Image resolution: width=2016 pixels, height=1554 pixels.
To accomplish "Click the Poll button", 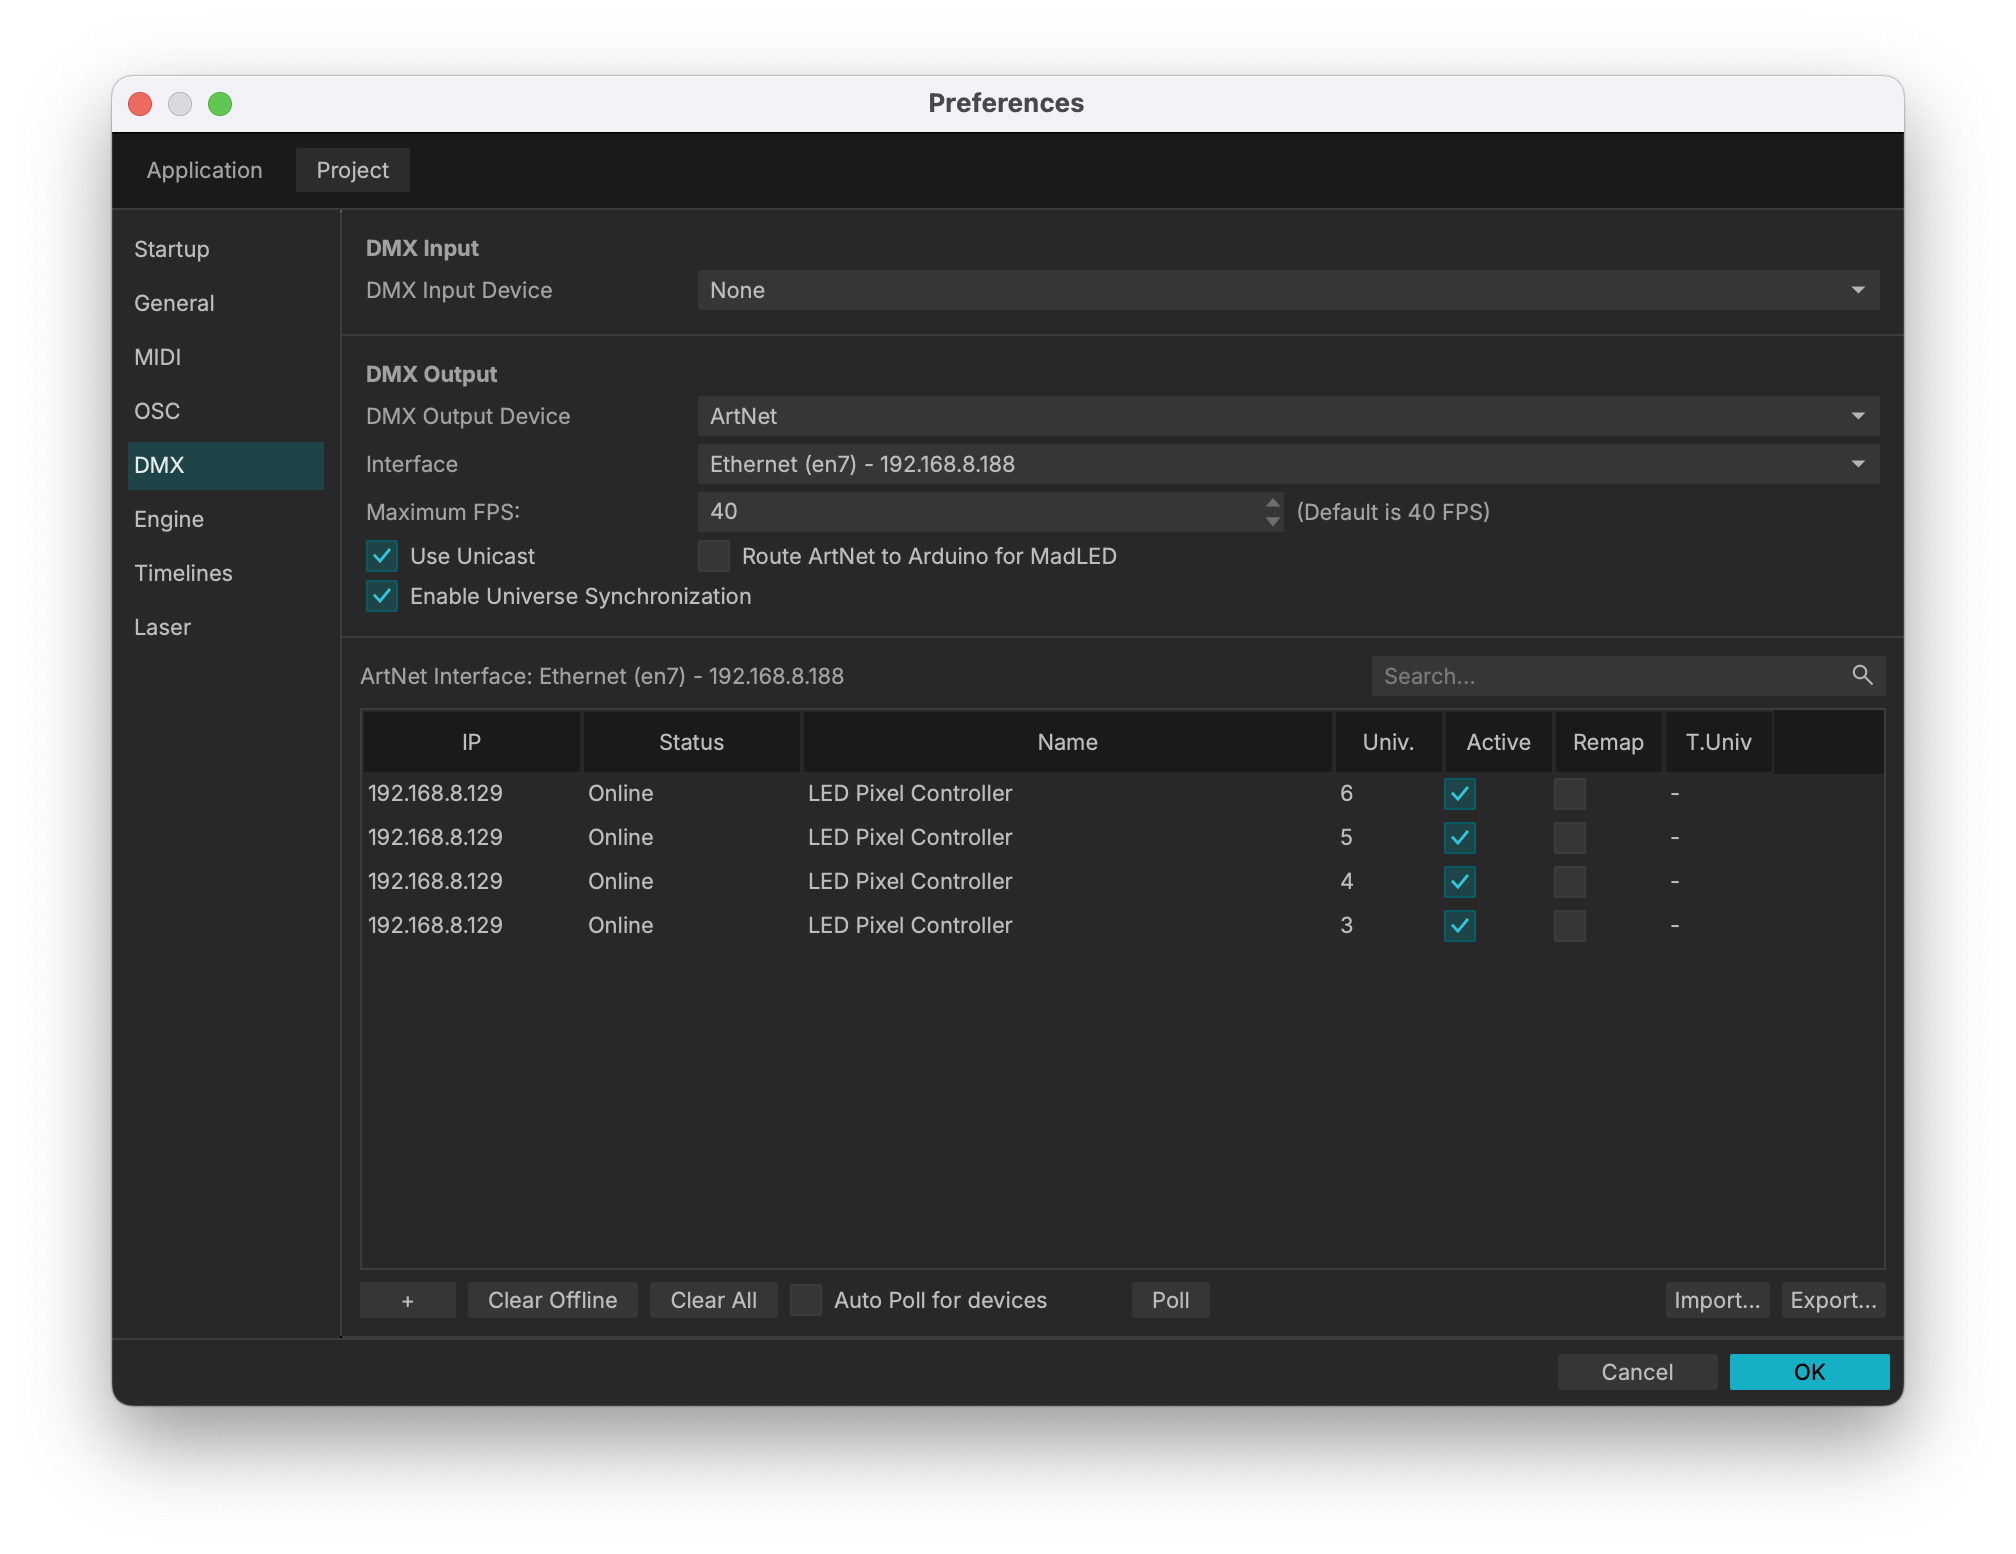I will tap(1170, 1300).
